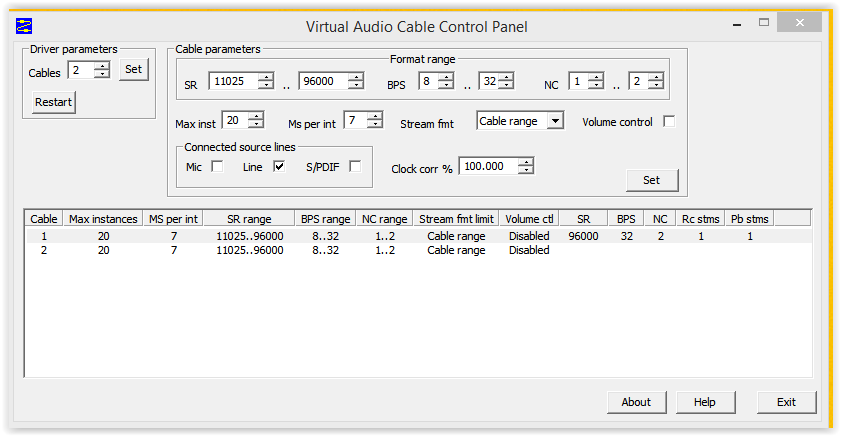The width and height of the screenshot is (841, 436).
Task: Open the Stream fmt dropdown
Action: click(556, 121)
